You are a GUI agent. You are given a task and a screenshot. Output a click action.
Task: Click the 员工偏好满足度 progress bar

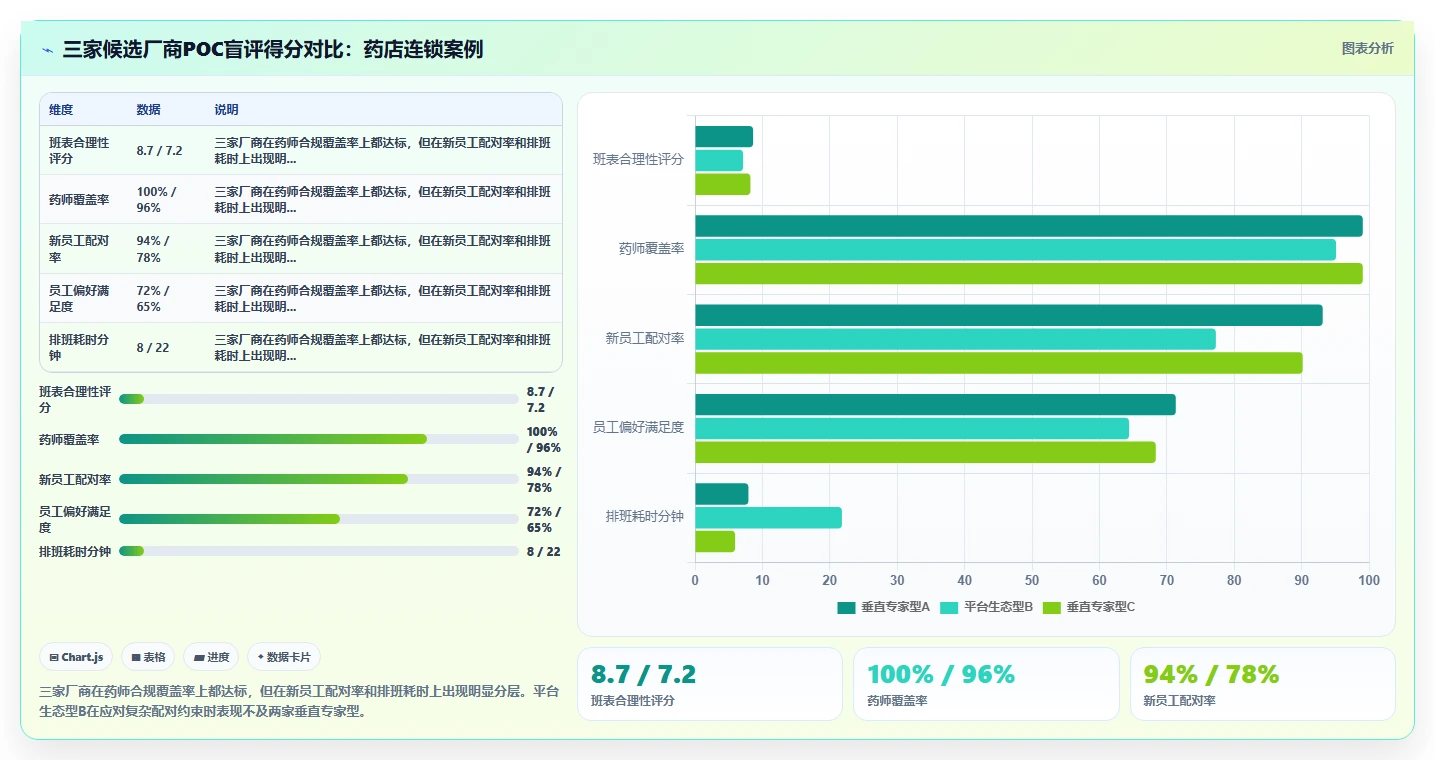318,519
